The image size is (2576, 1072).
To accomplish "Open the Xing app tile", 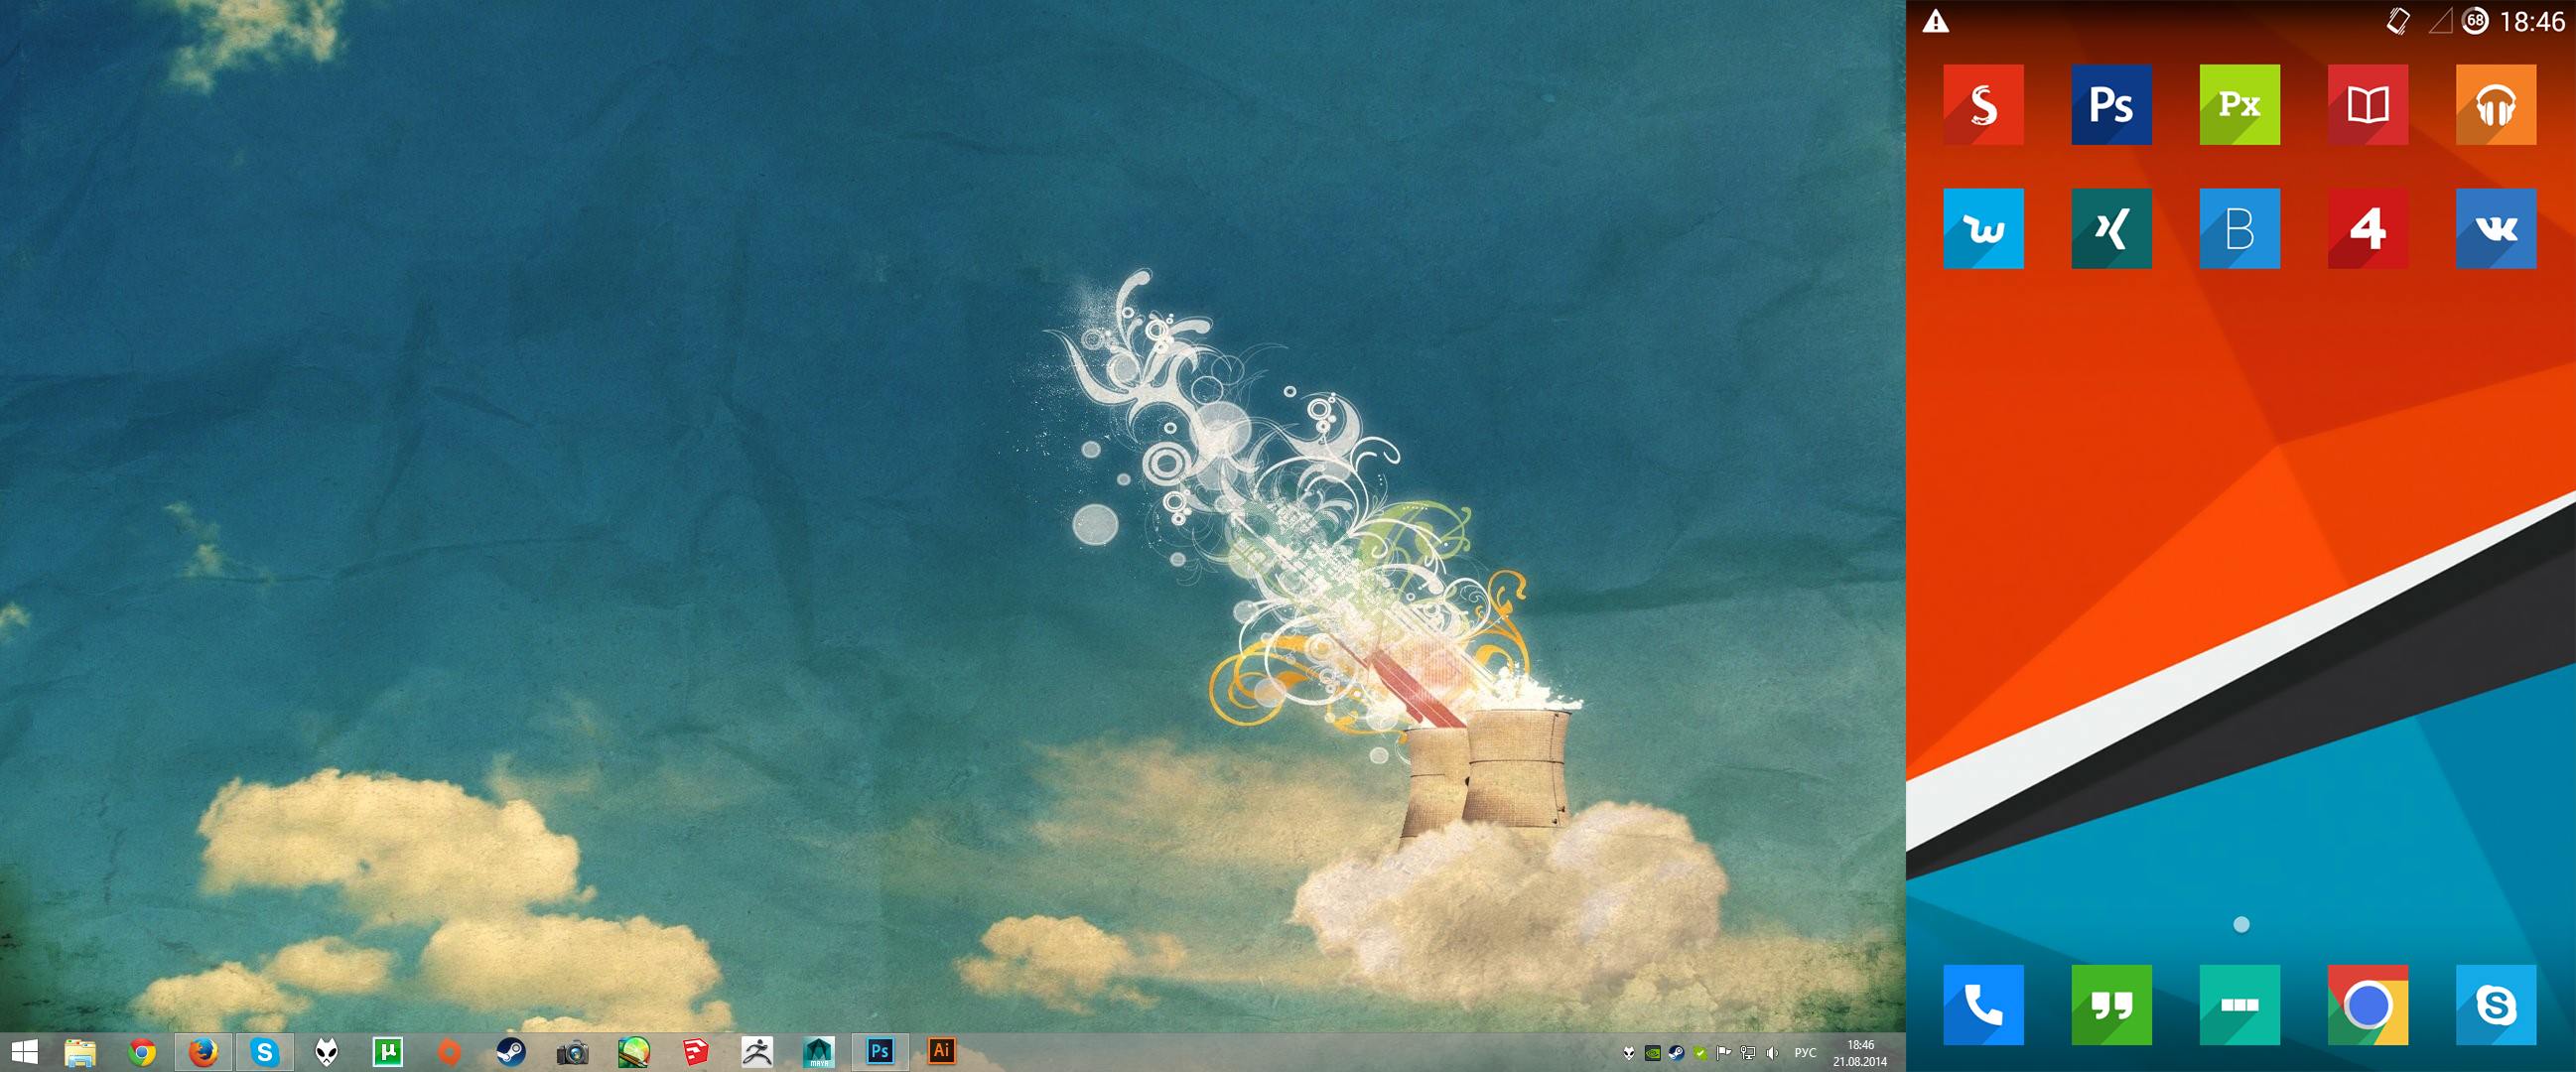I will click(x=2111, y=229).
